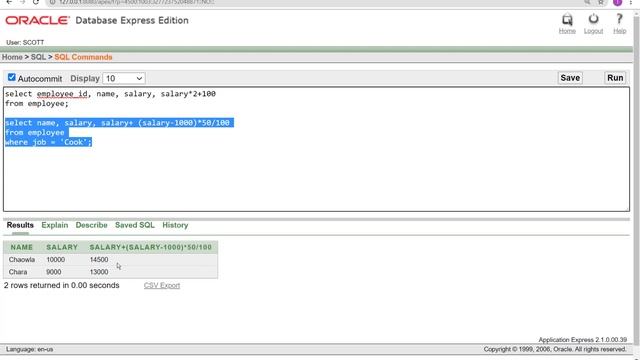This screenshot has height=360, width=640.
Task: Switch to the Explain tab
Action: pyautogui.click(x=55, y=225)
